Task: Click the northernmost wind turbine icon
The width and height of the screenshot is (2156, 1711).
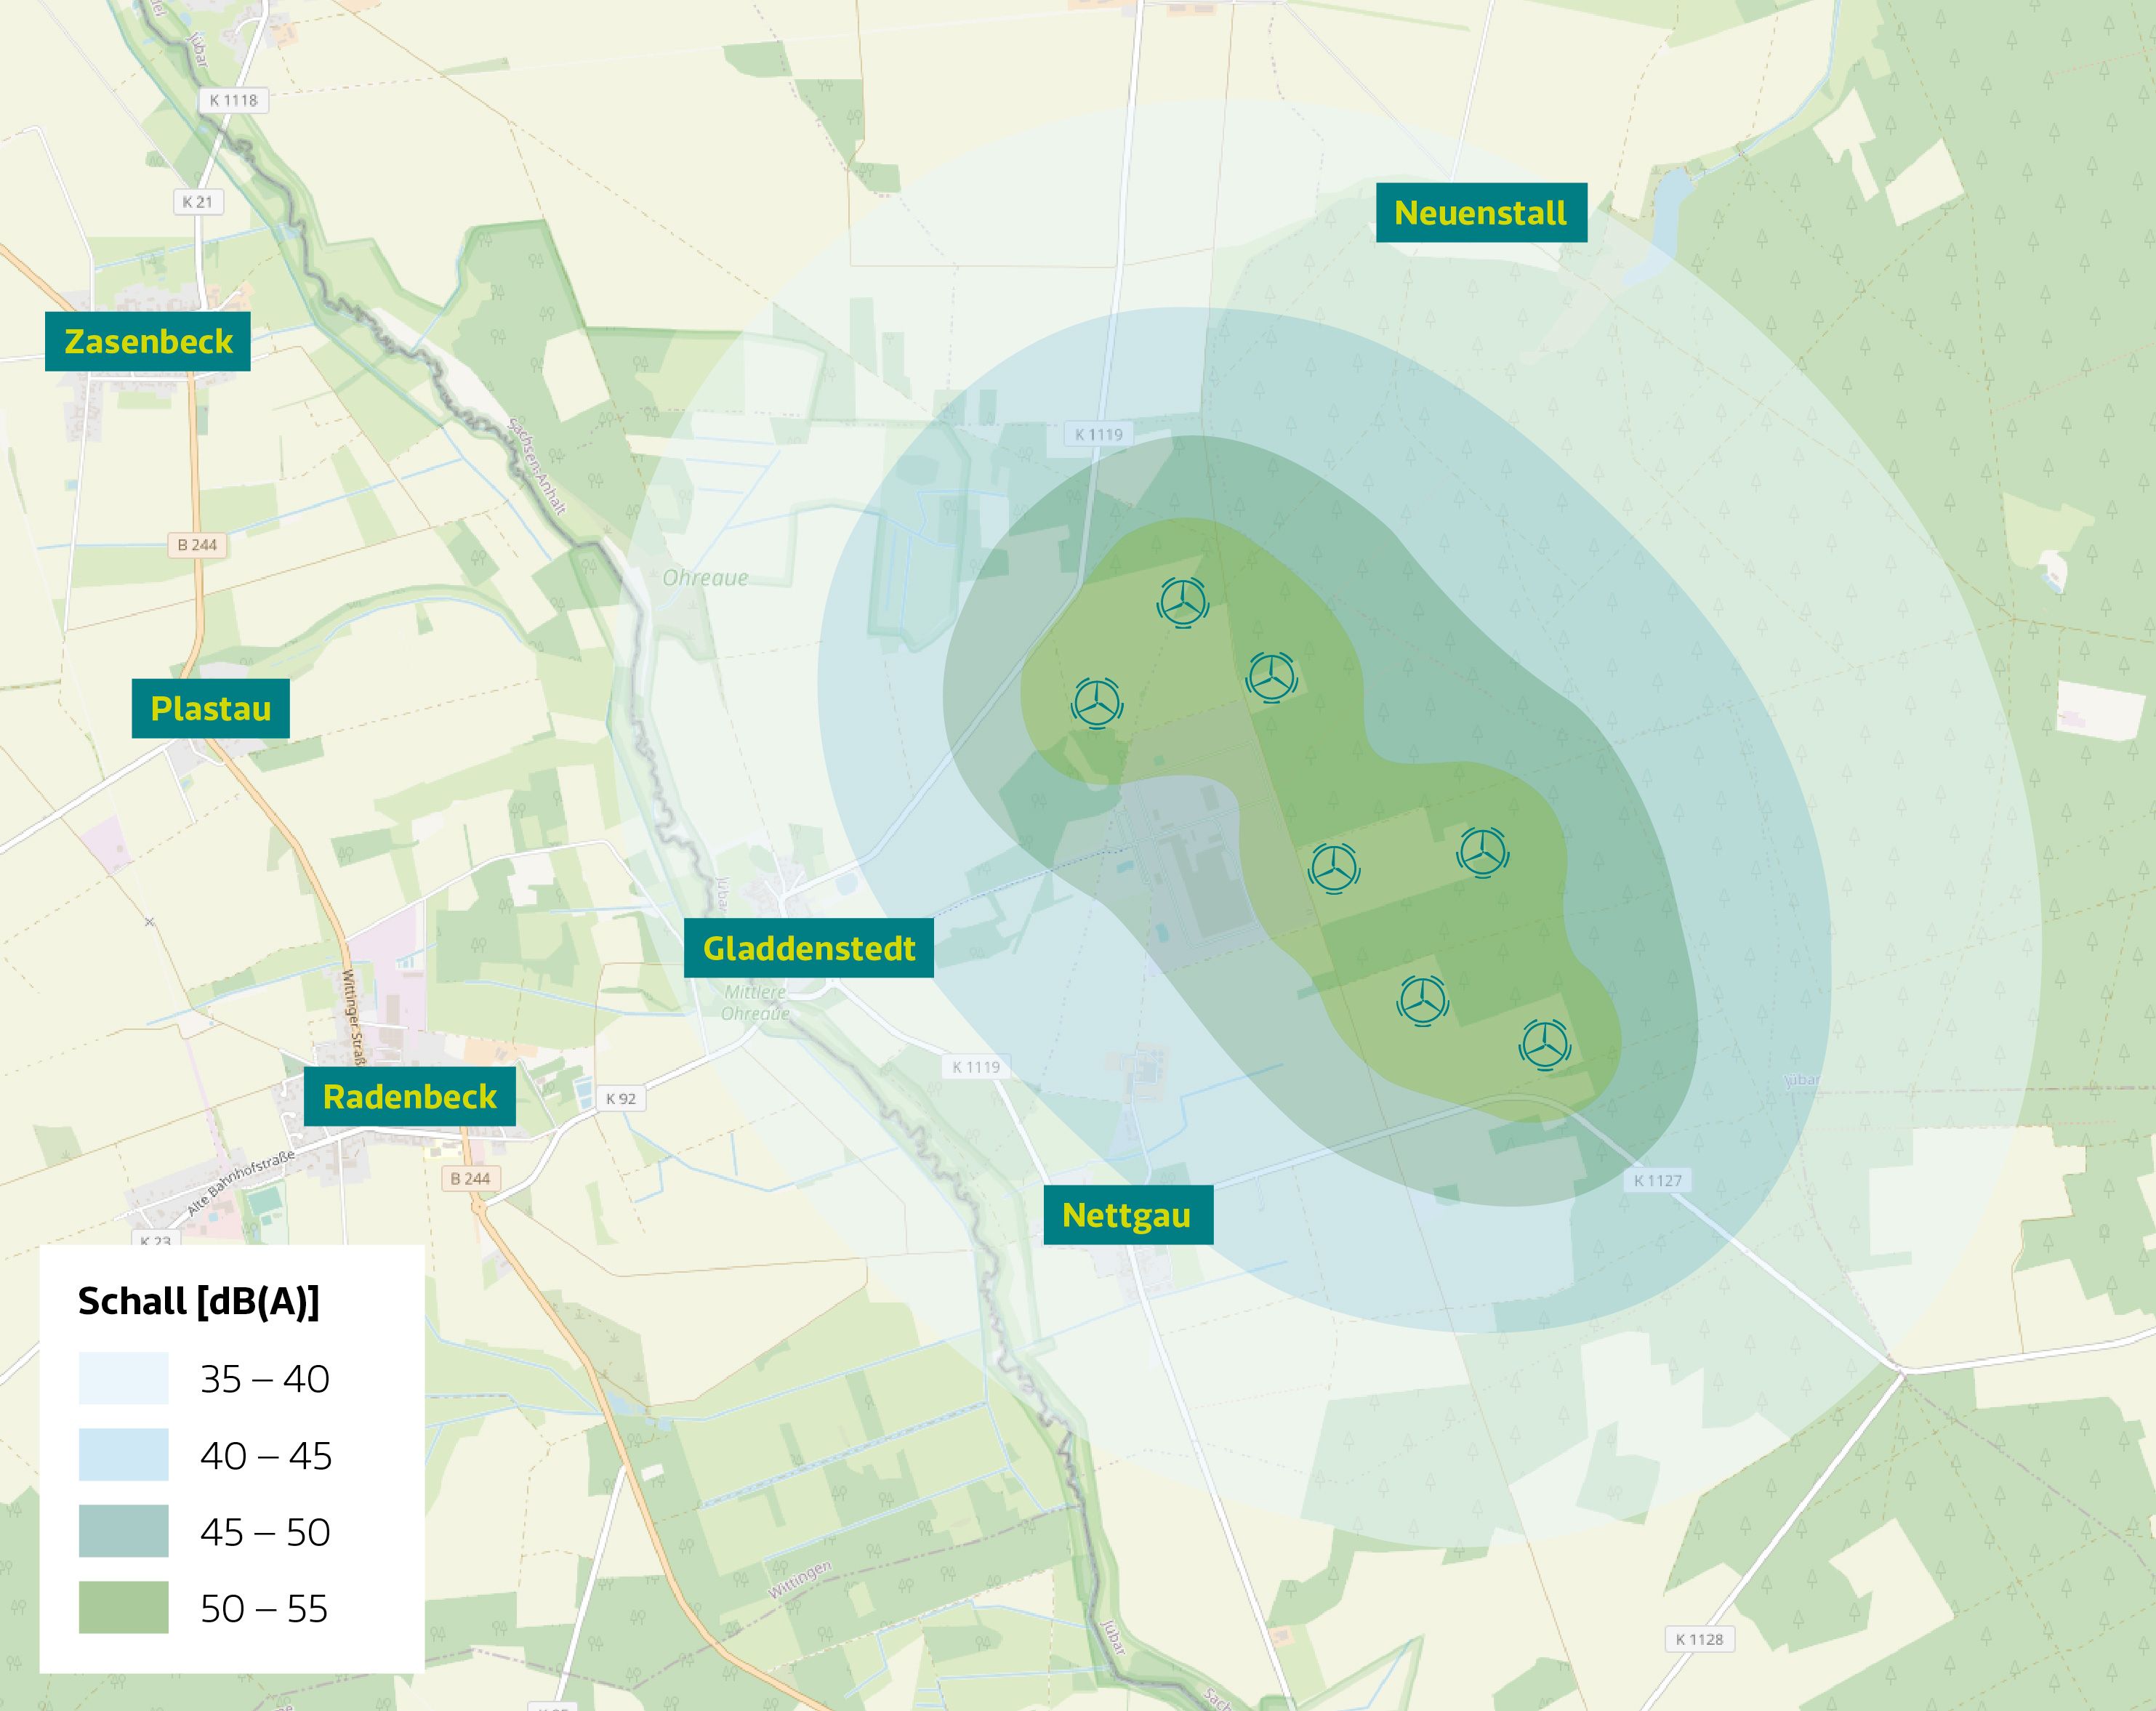Action: tap(1183, 603)
